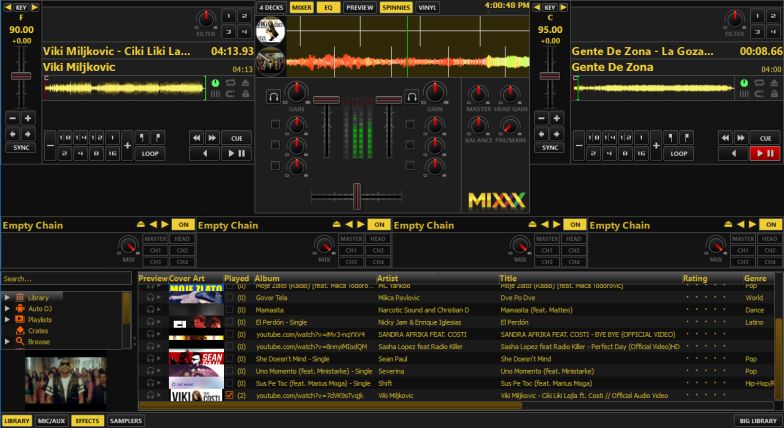Toggle the SPINNIES view tab
This screenshot has height=428, width=784.
click(396, 8)
